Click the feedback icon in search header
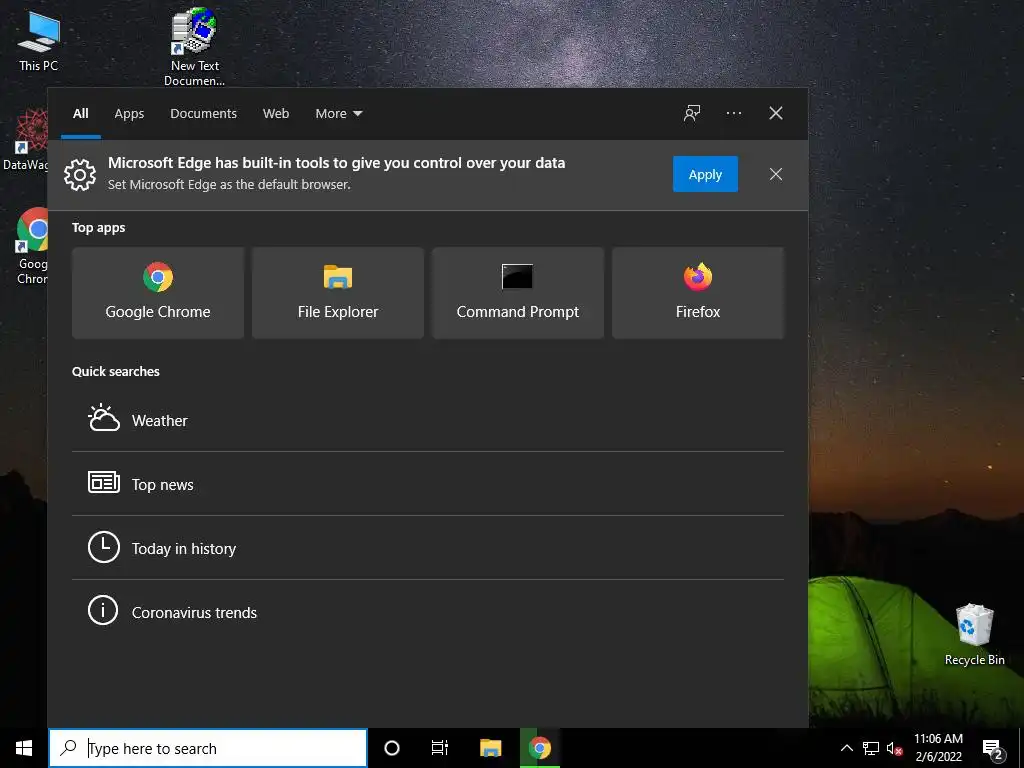Viewport: 1024px width, 768px height. [x=692, y=113]
